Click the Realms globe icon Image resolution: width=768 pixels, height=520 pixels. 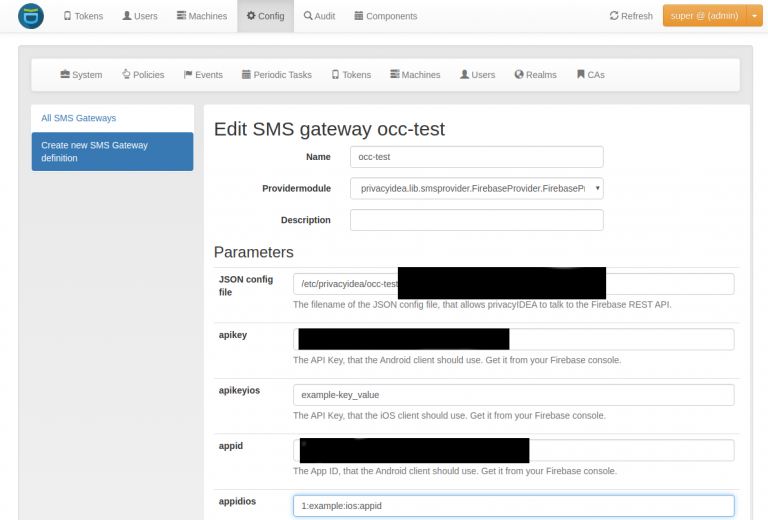519,74
